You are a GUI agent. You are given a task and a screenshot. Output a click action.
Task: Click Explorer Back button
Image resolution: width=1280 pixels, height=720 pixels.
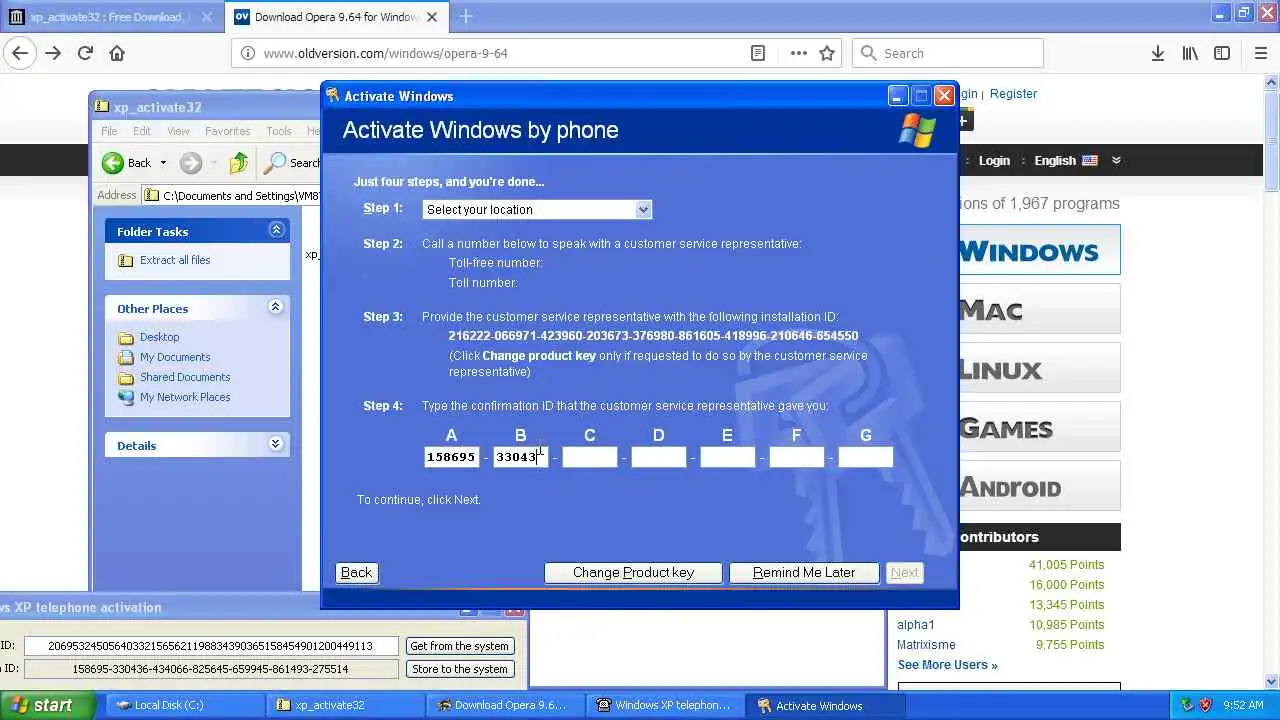(x=127, y=163)
